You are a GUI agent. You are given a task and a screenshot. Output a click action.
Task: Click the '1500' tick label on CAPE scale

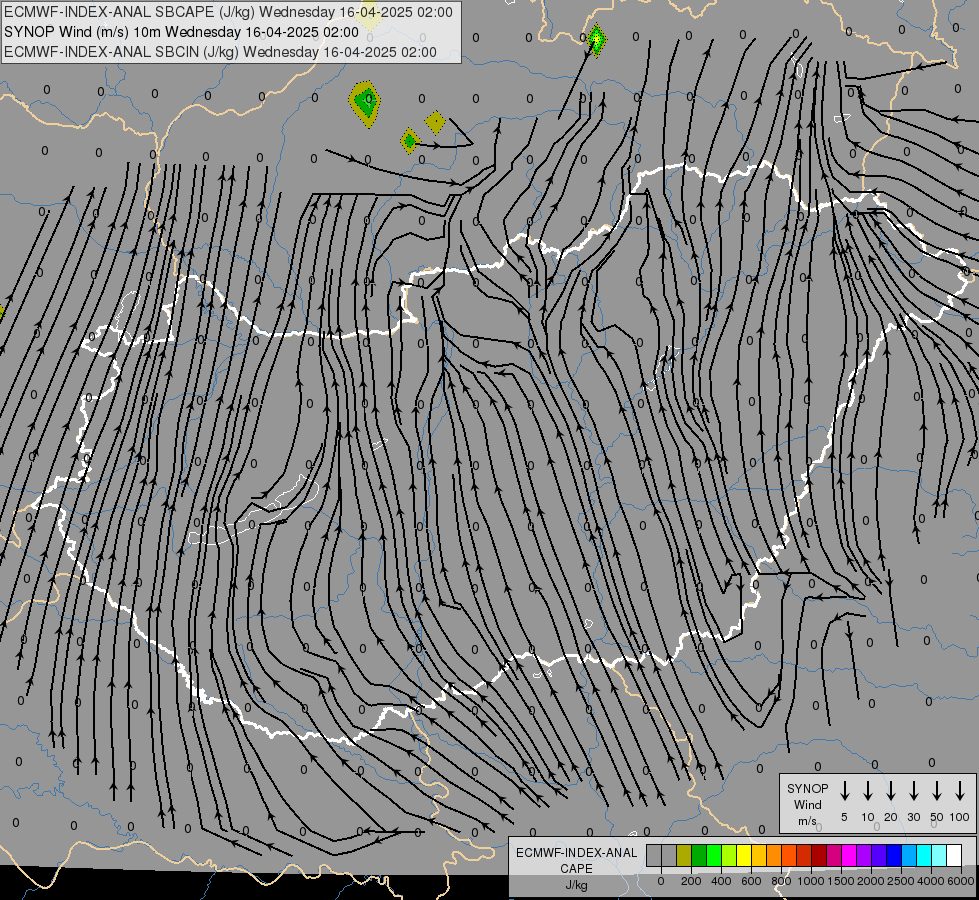click(x=841, y=881)
